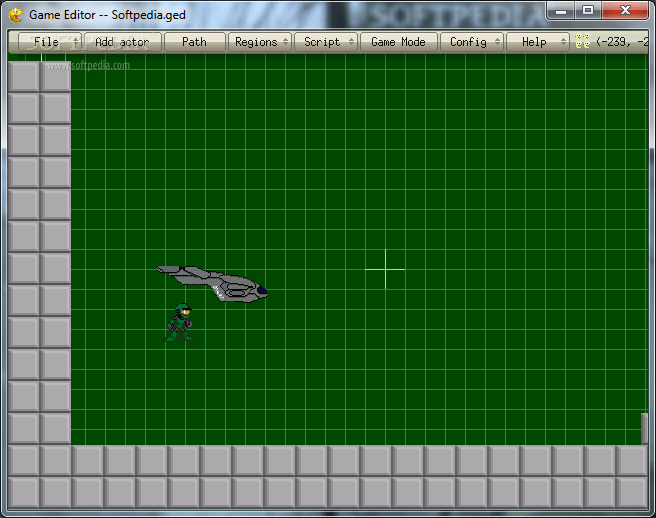656x518 pixels.
Task: Open the Path menu button
Action: pyautogui.click(x=194, y=42)
